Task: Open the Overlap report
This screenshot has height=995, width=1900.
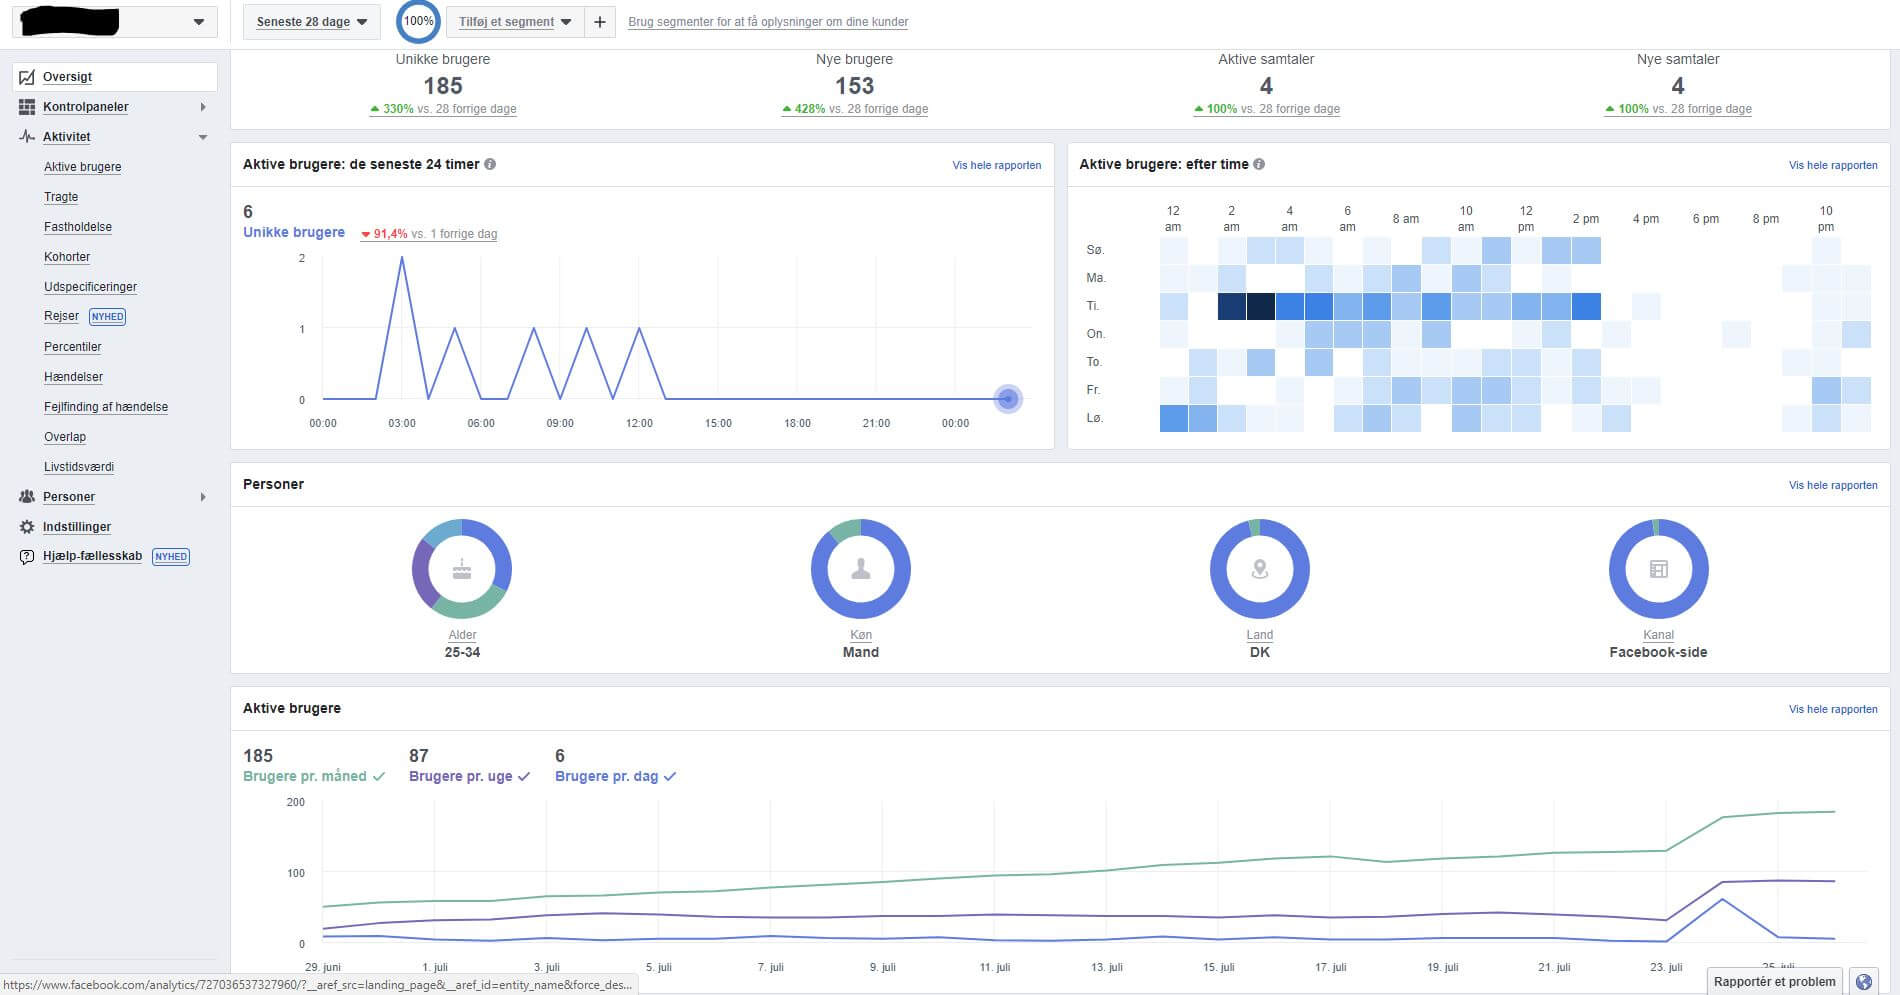Action: tap(65, 437)
